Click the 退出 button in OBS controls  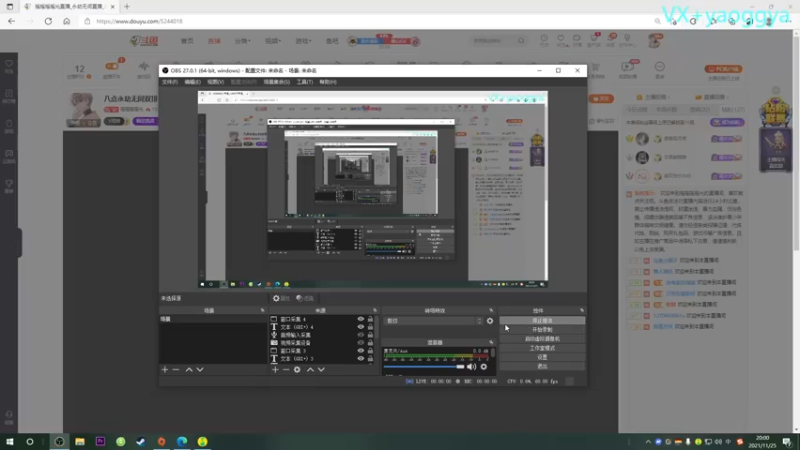542,366
